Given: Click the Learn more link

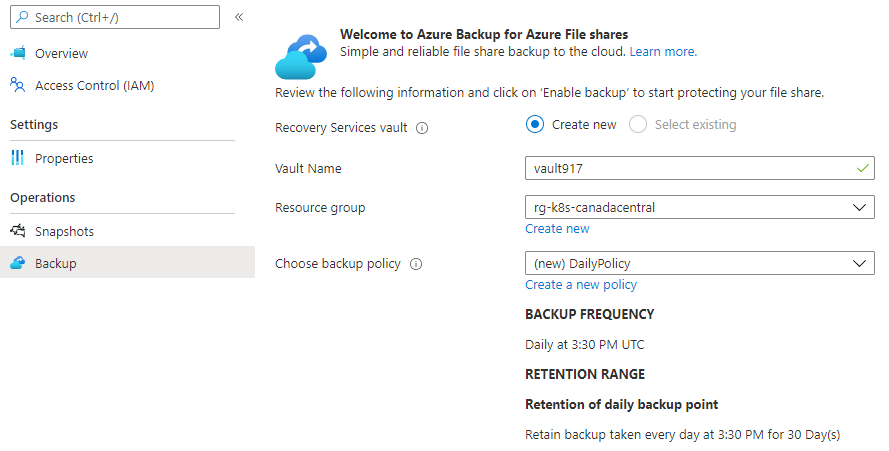Looking at the screenshot, I should (663, 51).
